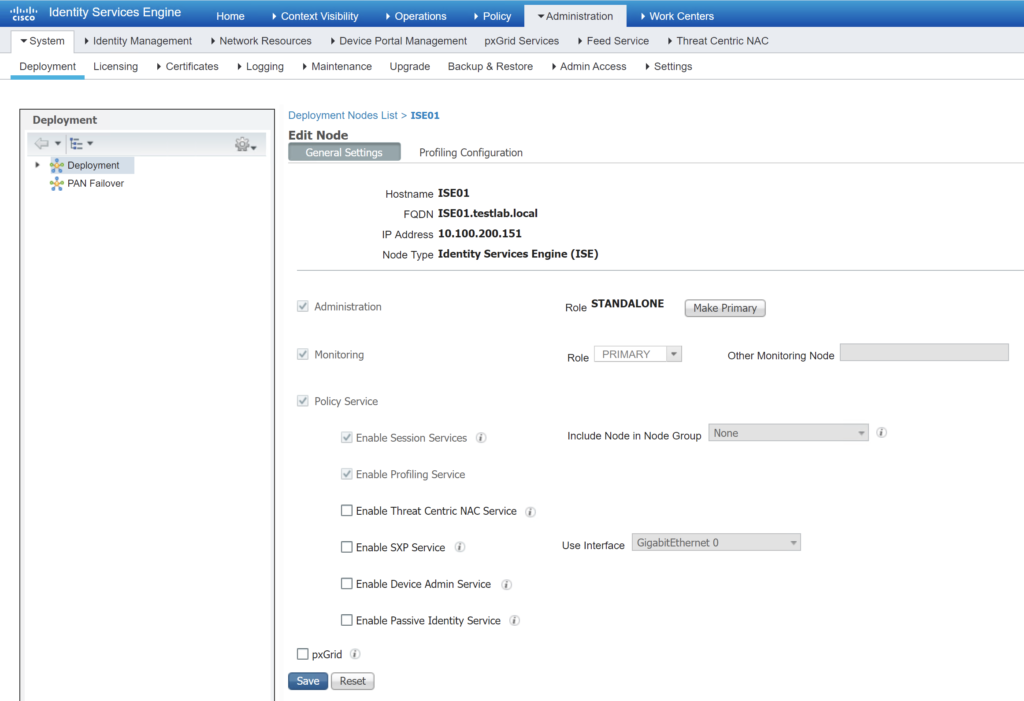1024x701 pixels.
Task: Click the Other Monitoring Node field
Action: click(924, 352)
